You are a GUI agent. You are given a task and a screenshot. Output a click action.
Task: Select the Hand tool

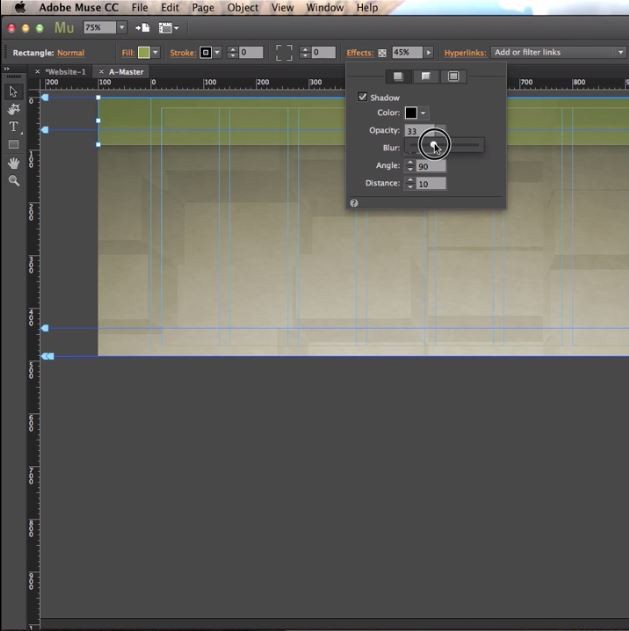[13, 163]
